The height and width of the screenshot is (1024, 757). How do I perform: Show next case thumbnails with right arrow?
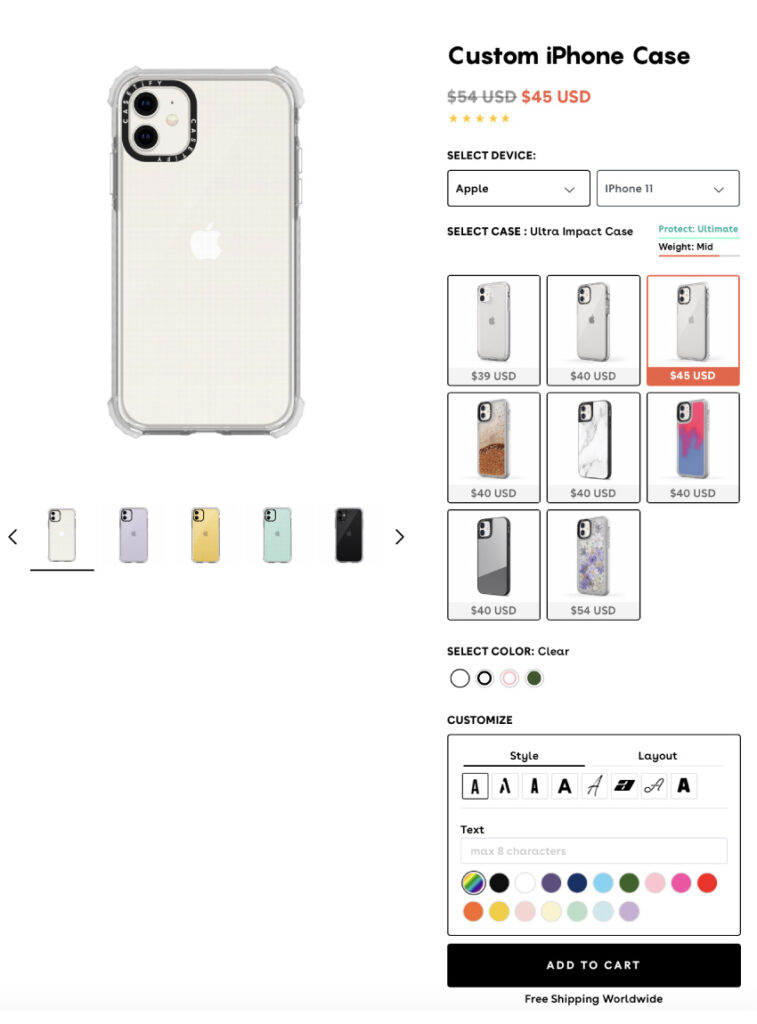[400, 537]
